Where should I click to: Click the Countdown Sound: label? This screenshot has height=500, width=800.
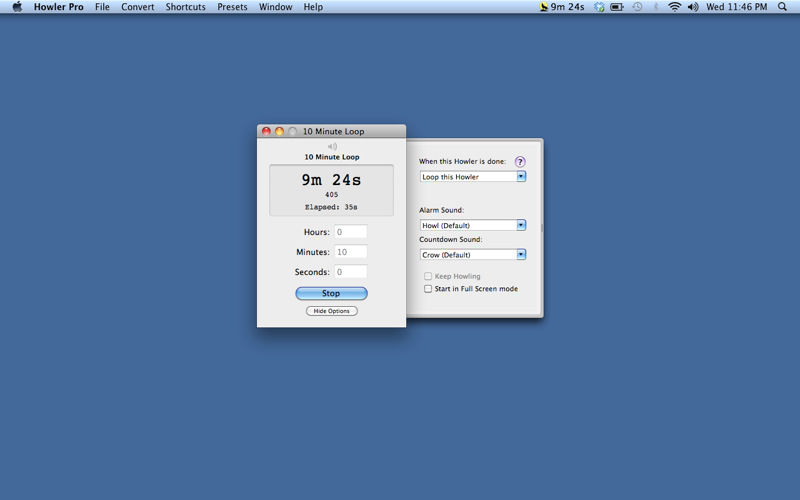(x=451, y=239)
